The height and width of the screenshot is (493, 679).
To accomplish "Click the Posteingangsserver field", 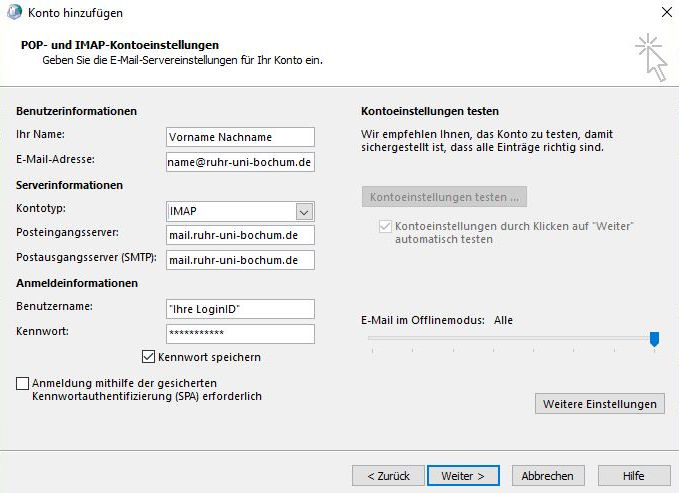I will point(240,235).
